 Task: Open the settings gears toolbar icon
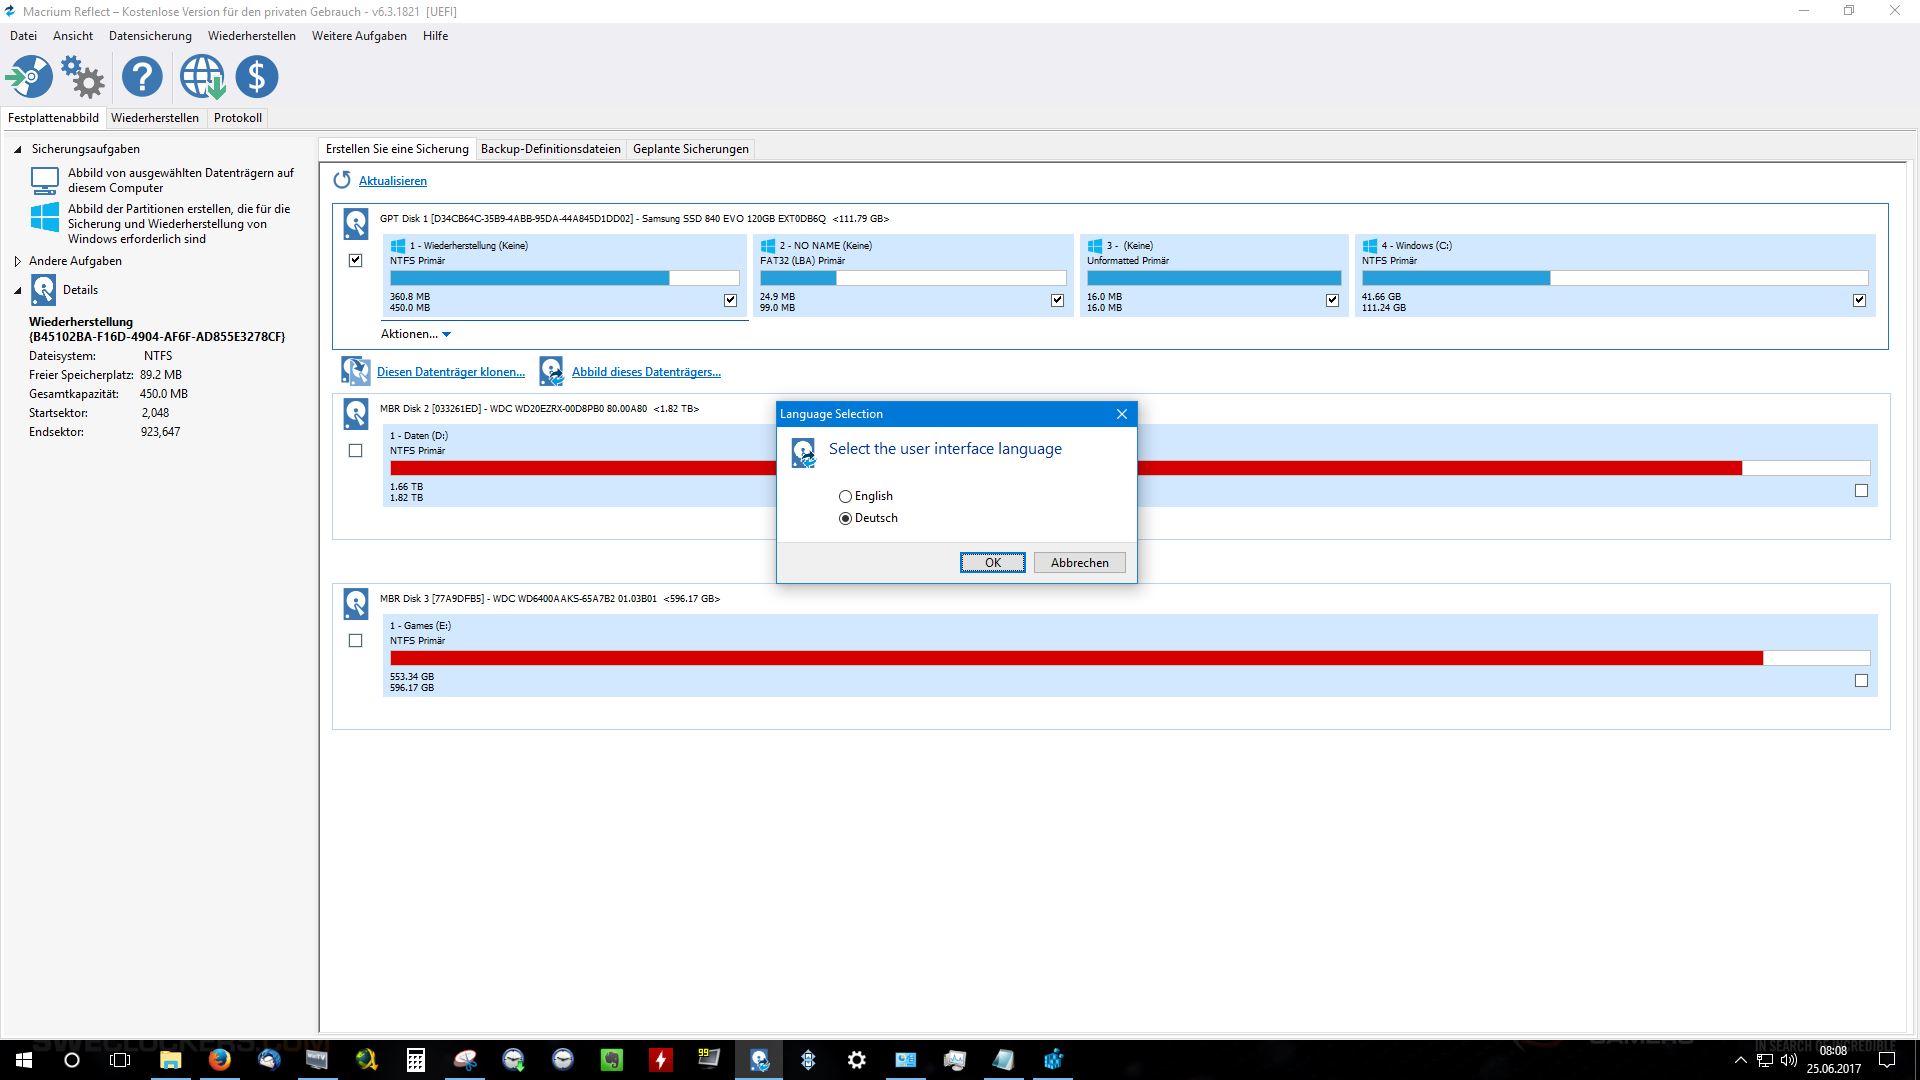(83, 77)
